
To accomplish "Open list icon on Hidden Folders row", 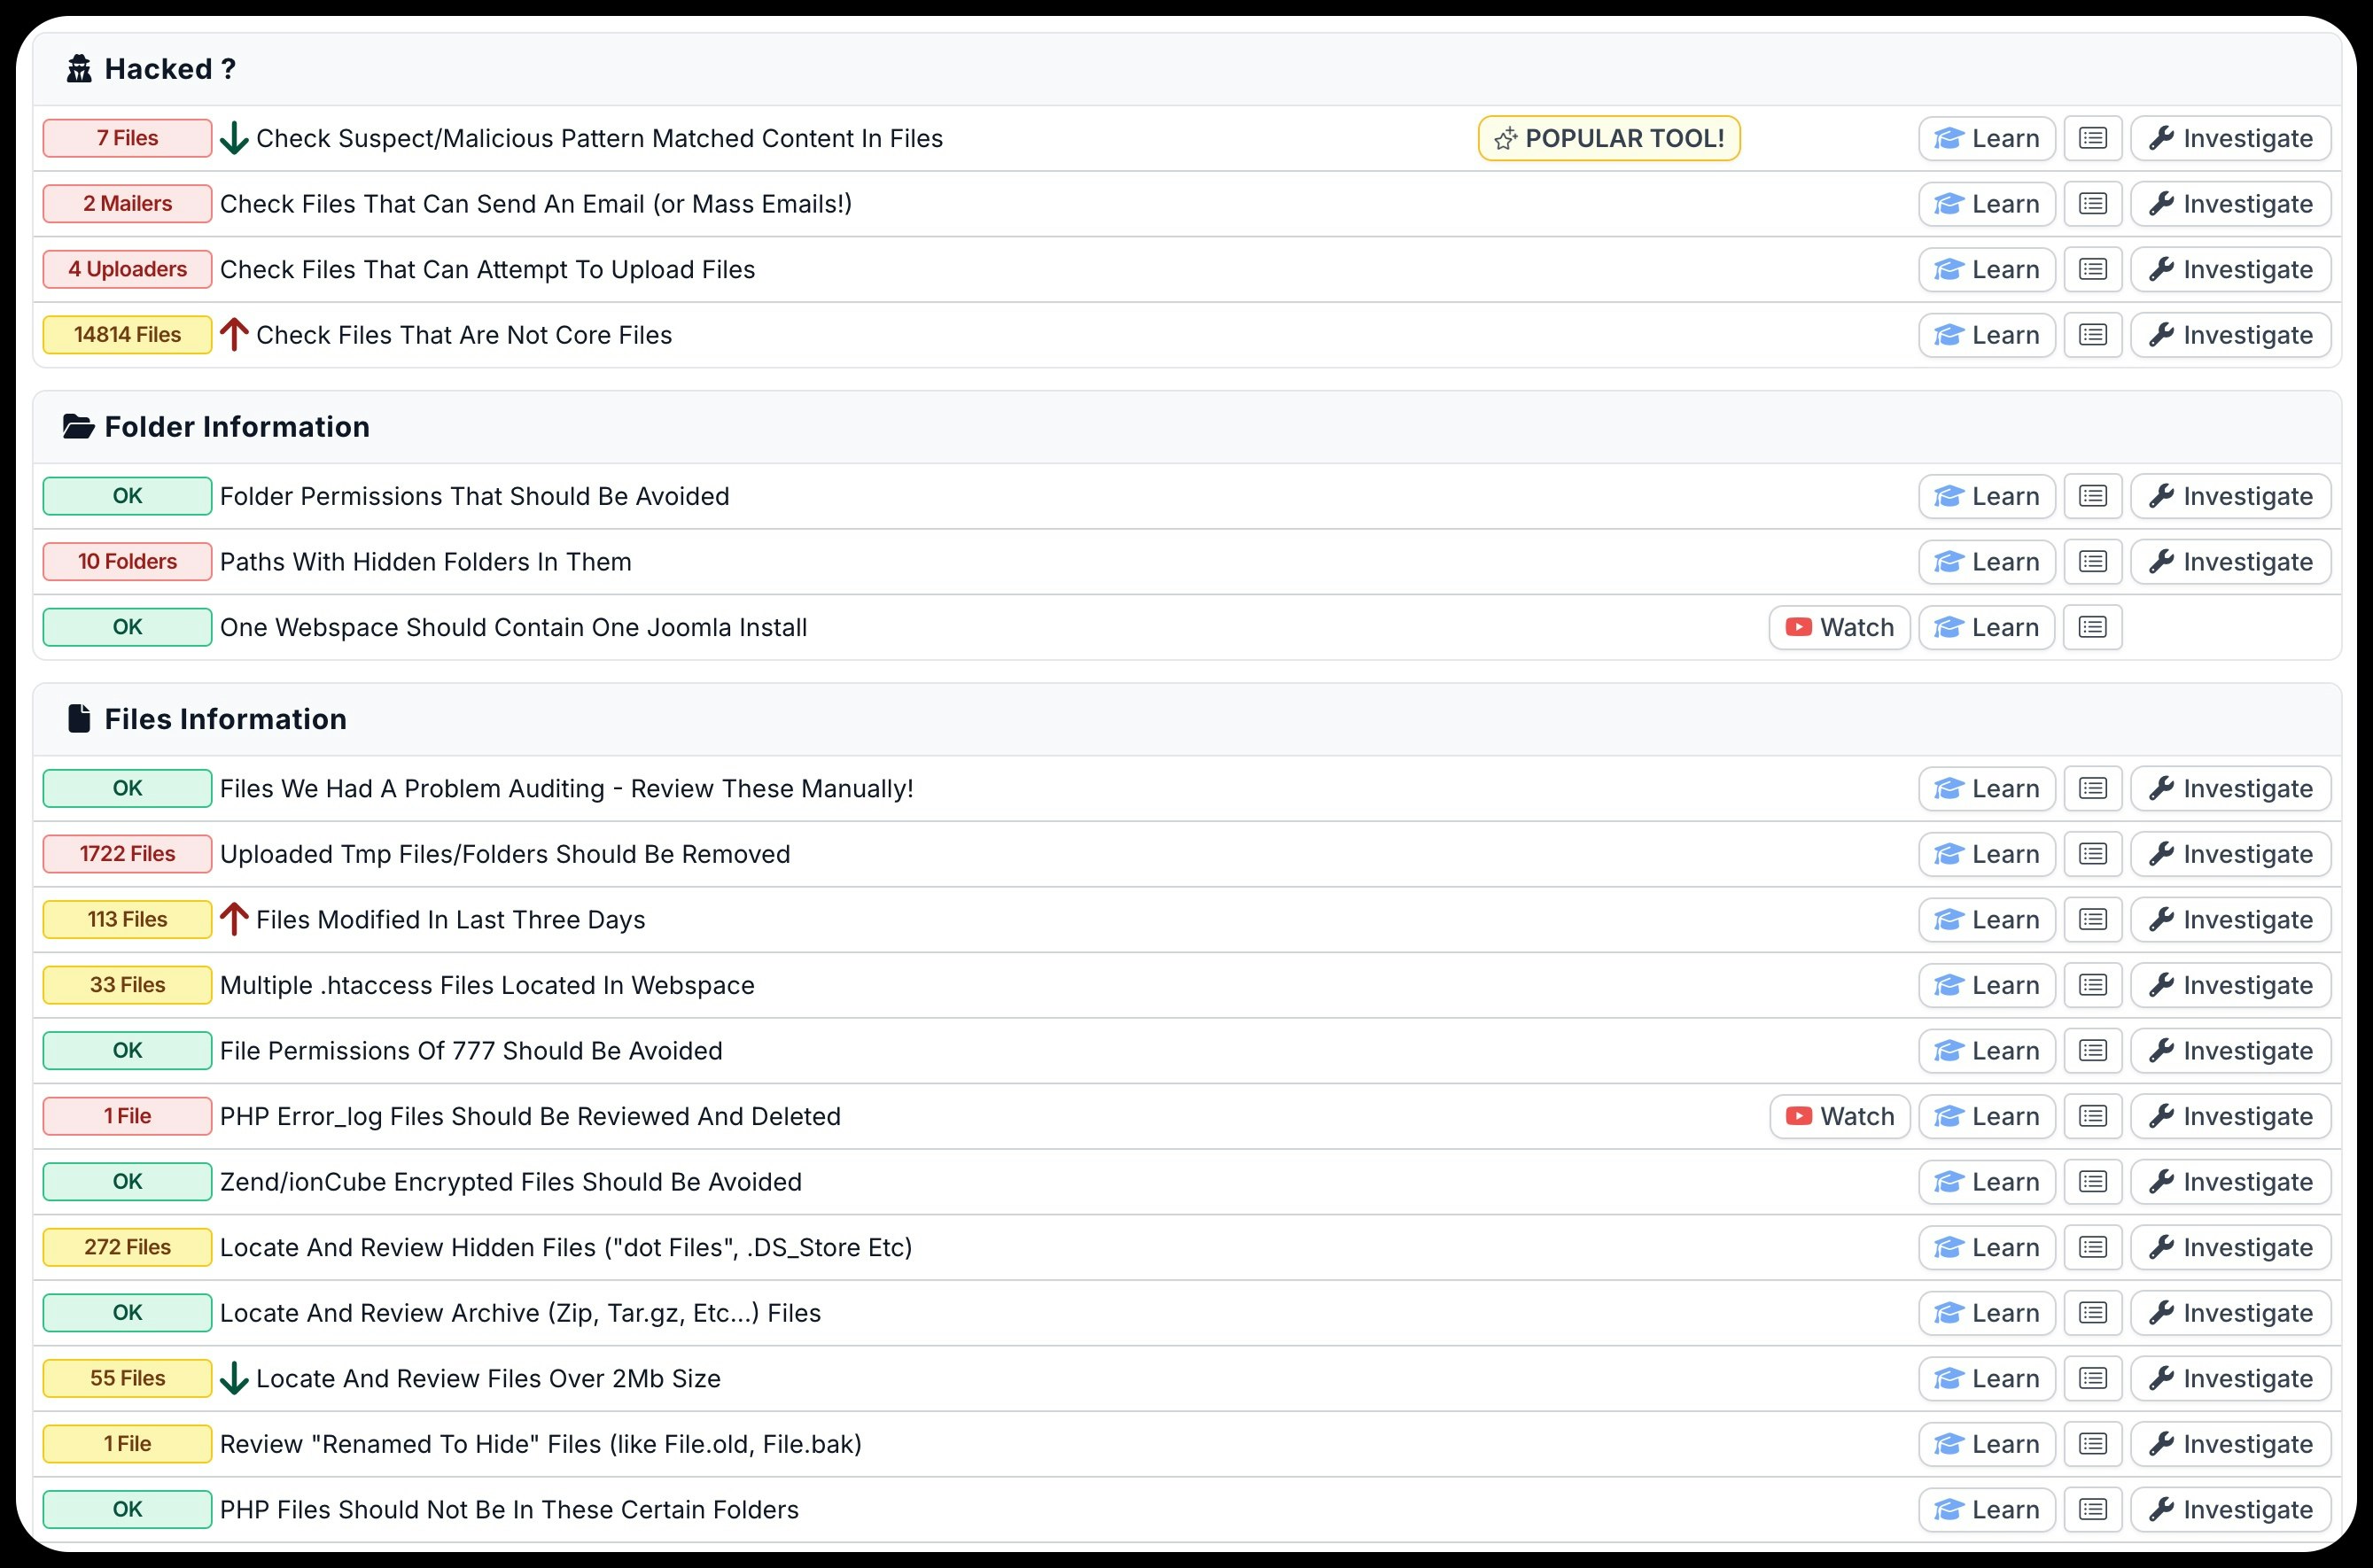I will (x=2092, y=562).
